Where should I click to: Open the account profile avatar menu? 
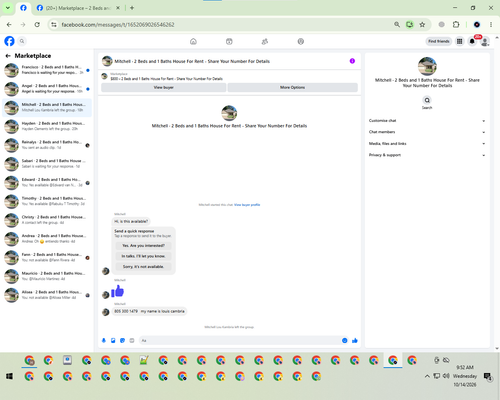pyautogui.click(x=485, y=41)
